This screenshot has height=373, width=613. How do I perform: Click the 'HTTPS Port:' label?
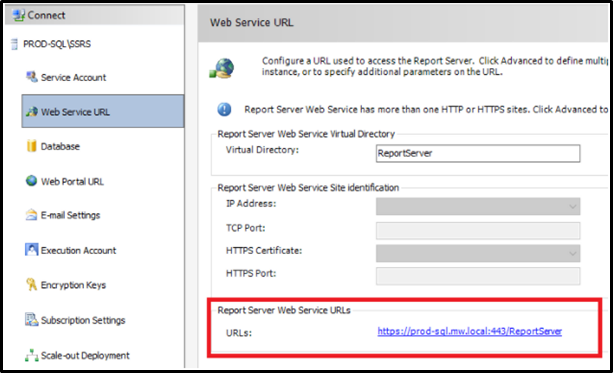tap(251, 273)
